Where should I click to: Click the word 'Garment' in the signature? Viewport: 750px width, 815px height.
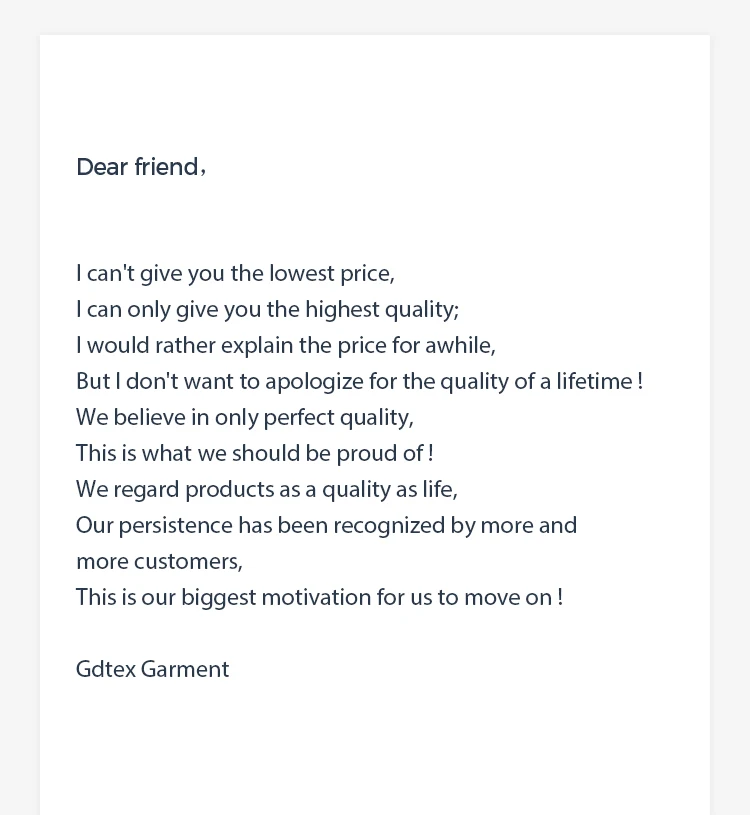[x=185, y=670]
